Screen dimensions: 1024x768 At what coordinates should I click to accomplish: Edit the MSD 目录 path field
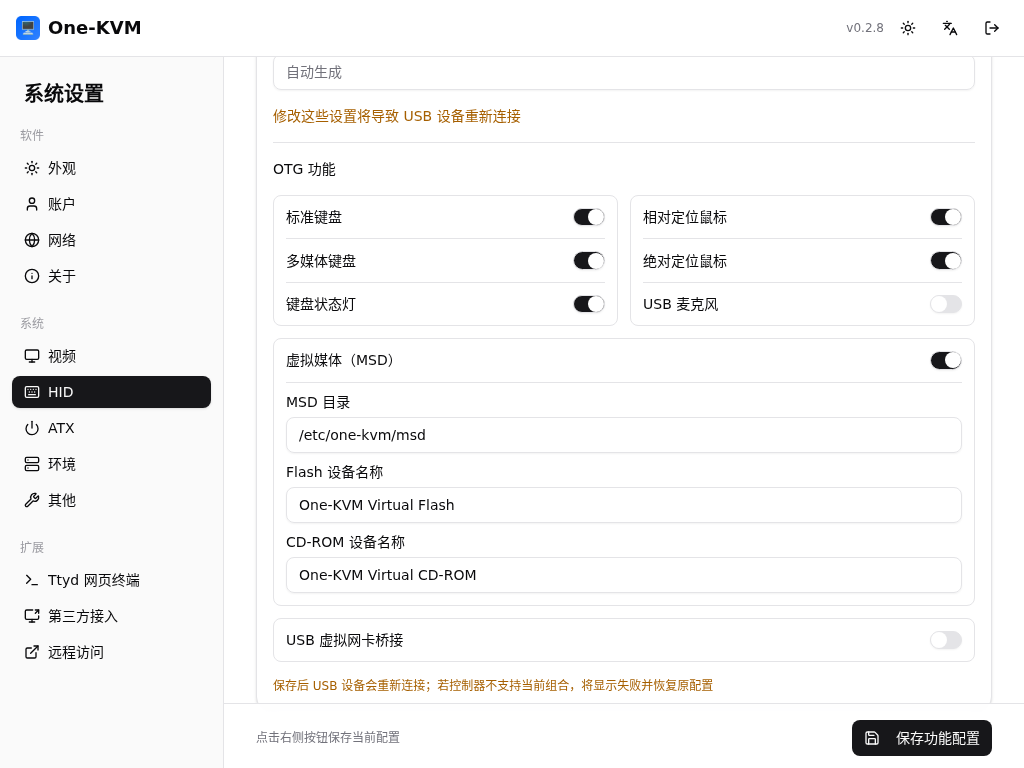click(624, 435)
